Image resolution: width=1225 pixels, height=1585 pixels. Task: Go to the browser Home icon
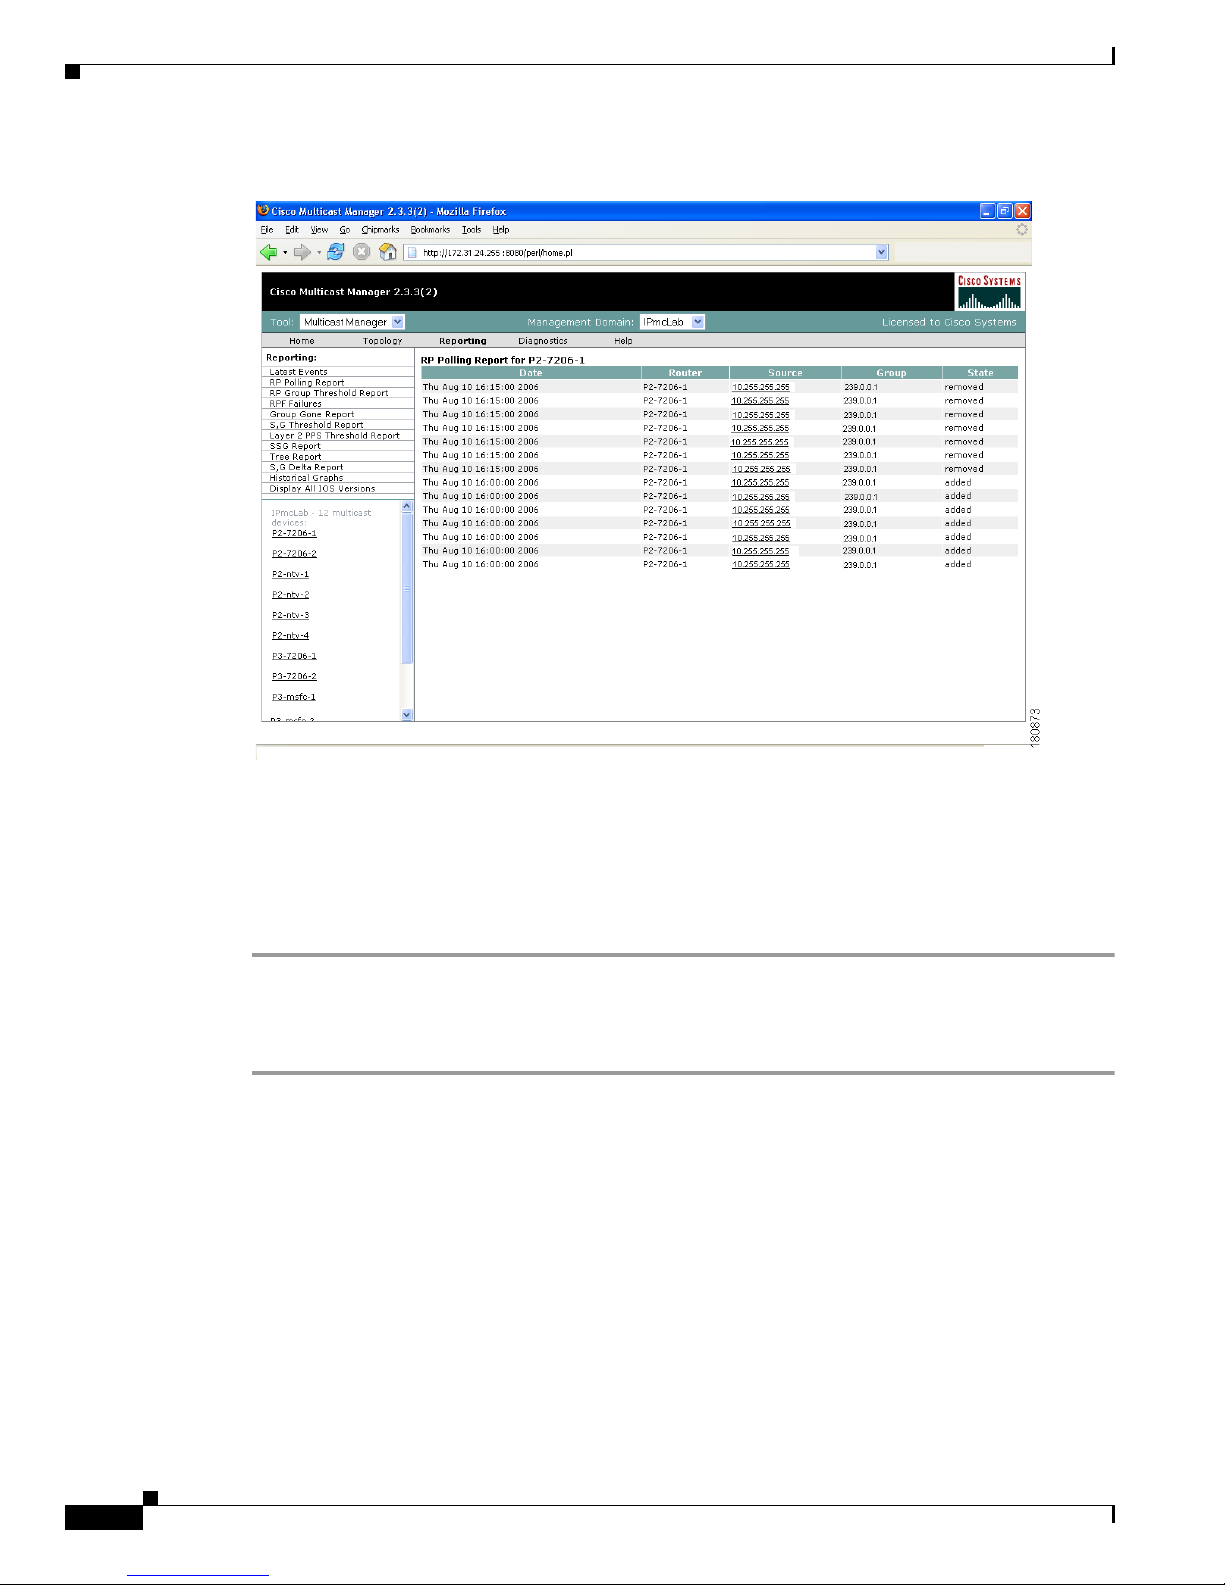pos(388,252)
